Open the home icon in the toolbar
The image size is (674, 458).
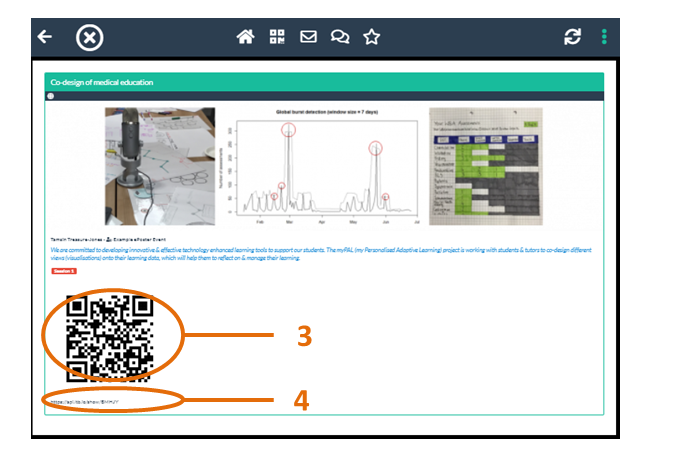(x=245, y=37)
